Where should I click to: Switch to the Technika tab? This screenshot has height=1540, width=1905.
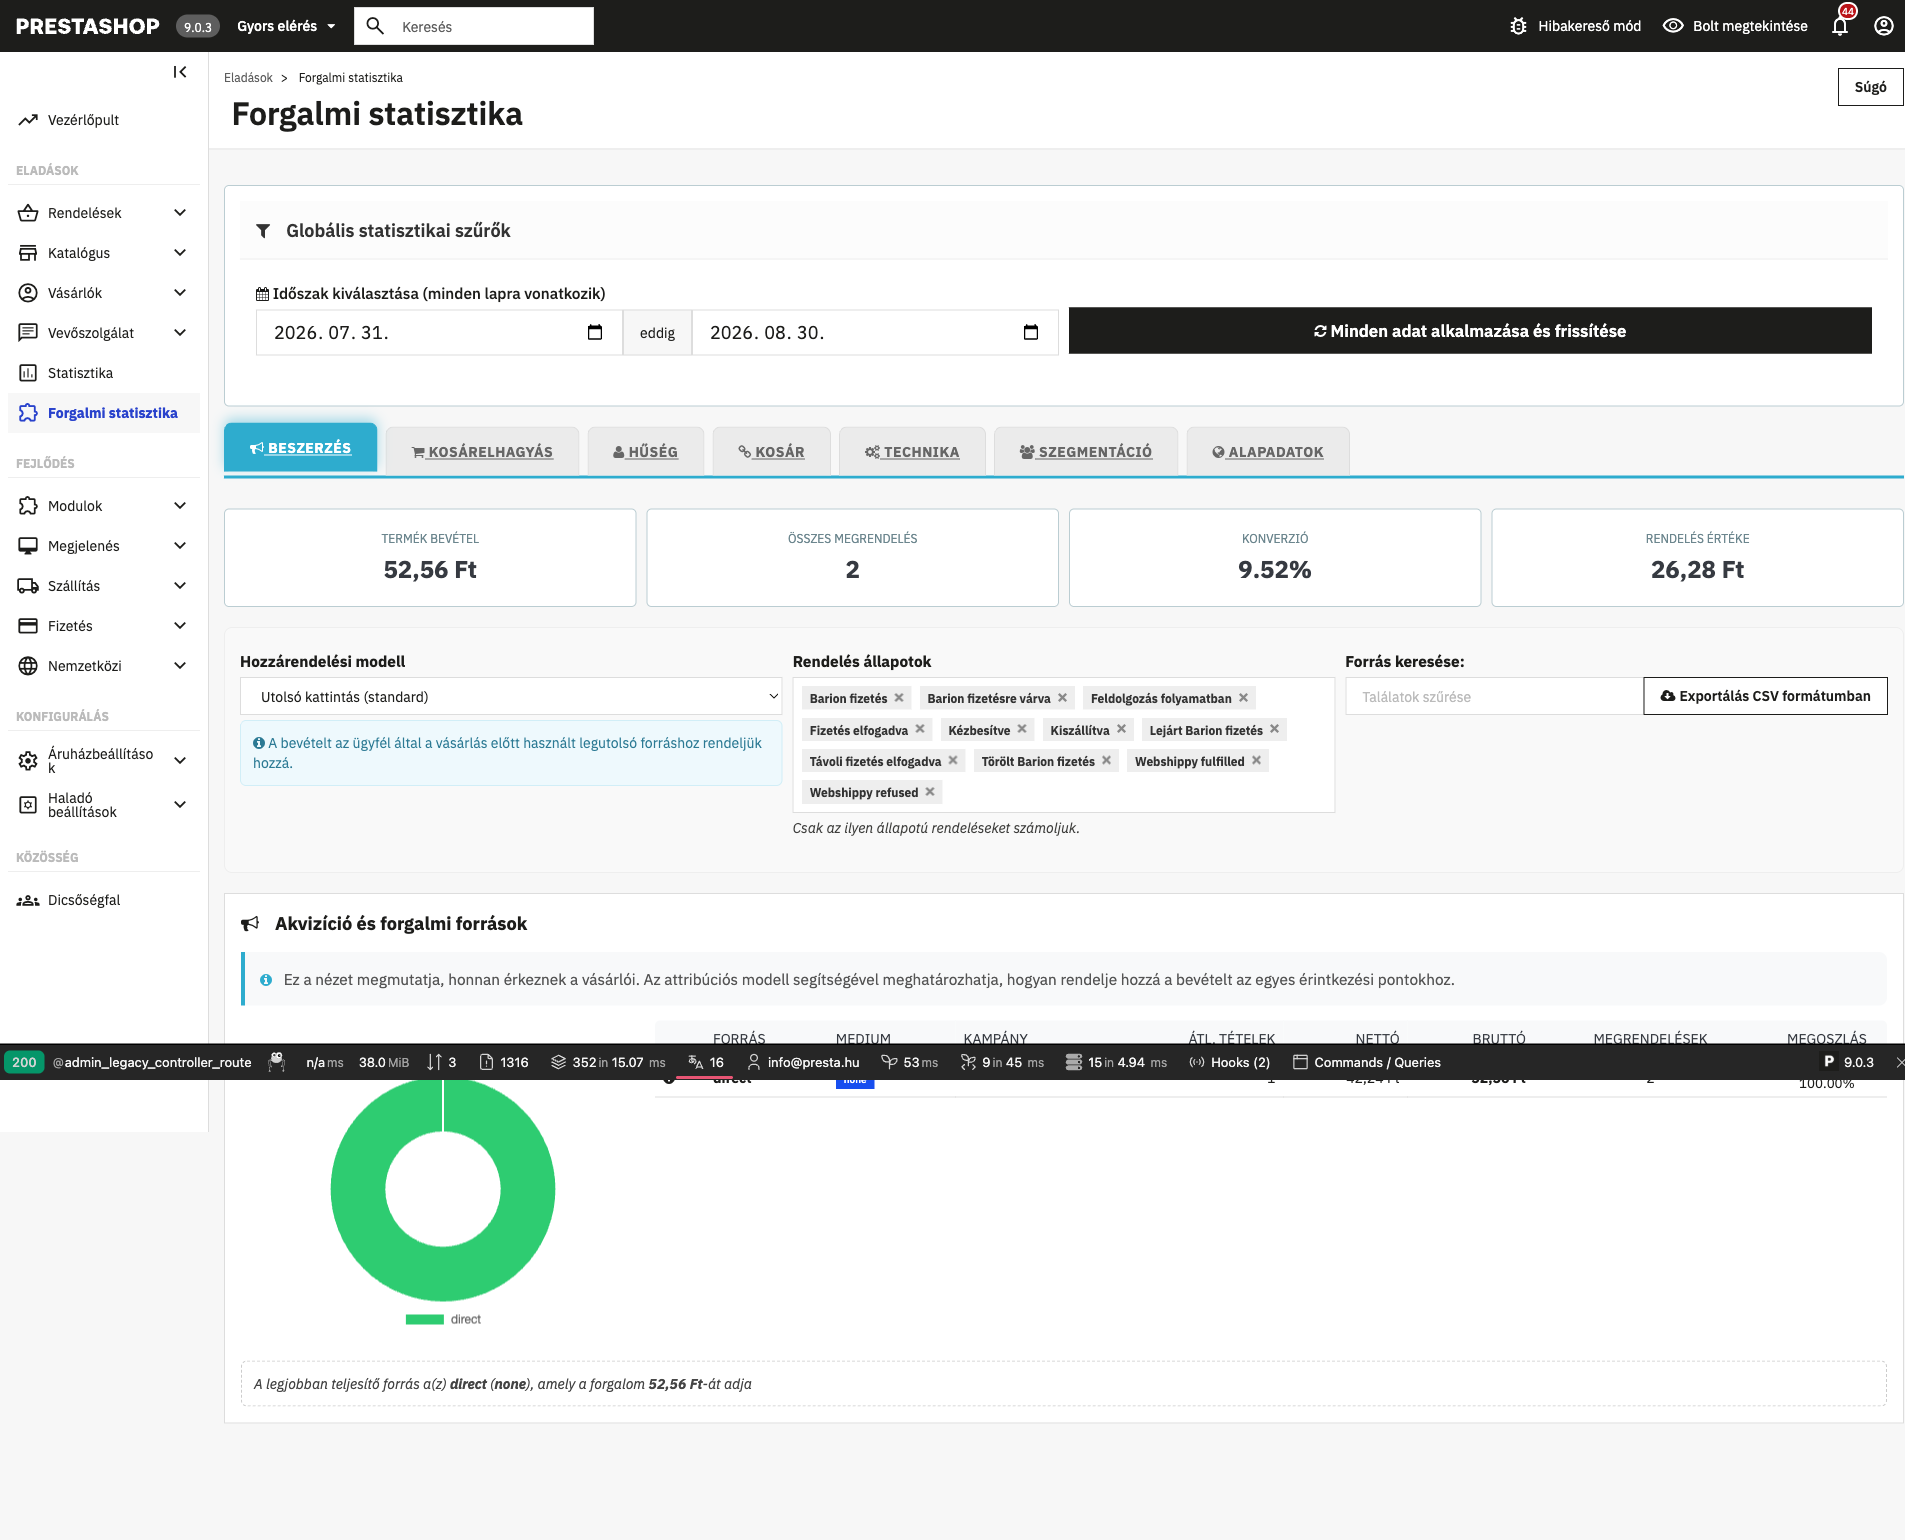click(912, 451)
